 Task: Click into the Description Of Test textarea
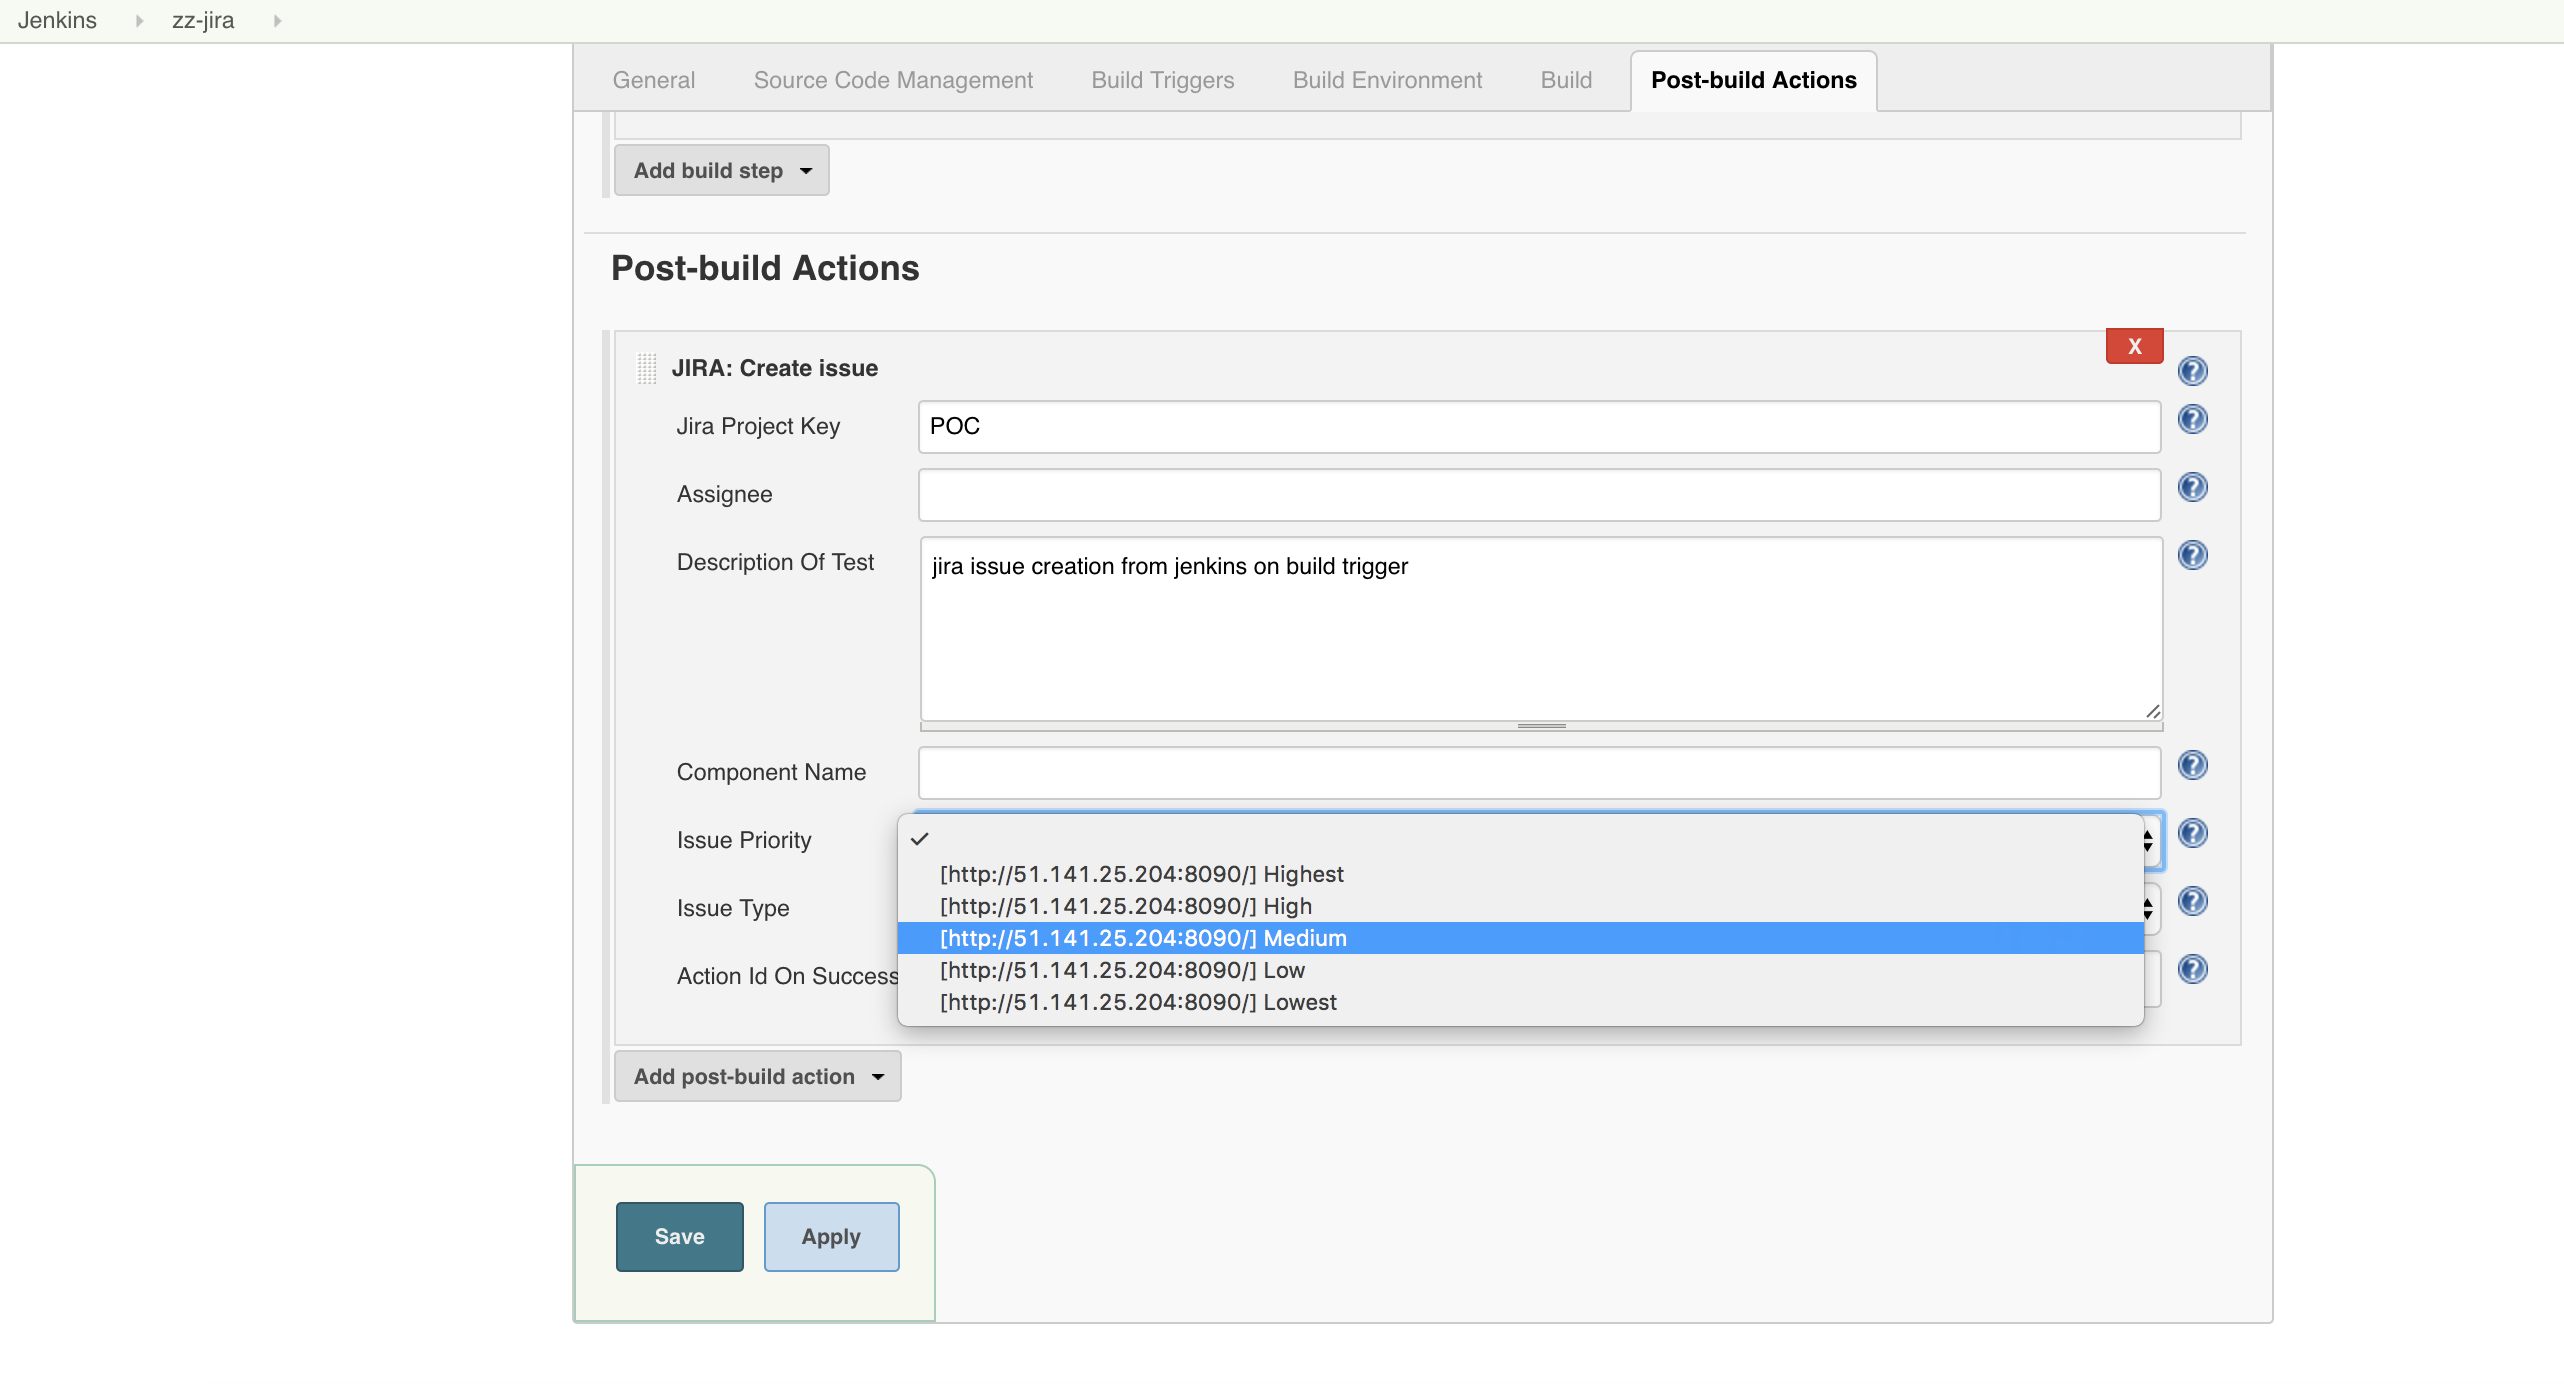[1541, 628]
